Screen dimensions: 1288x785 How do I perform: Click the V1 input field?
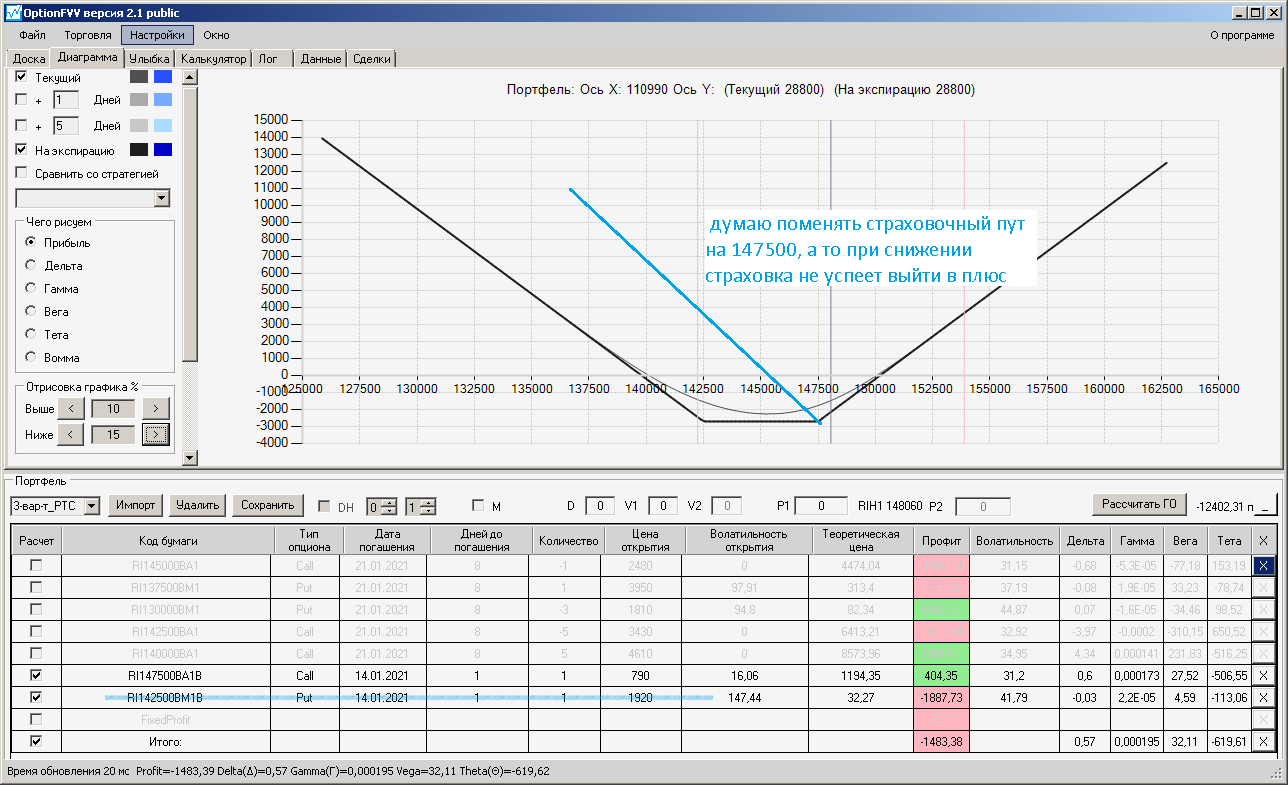(x=663, y=507)
